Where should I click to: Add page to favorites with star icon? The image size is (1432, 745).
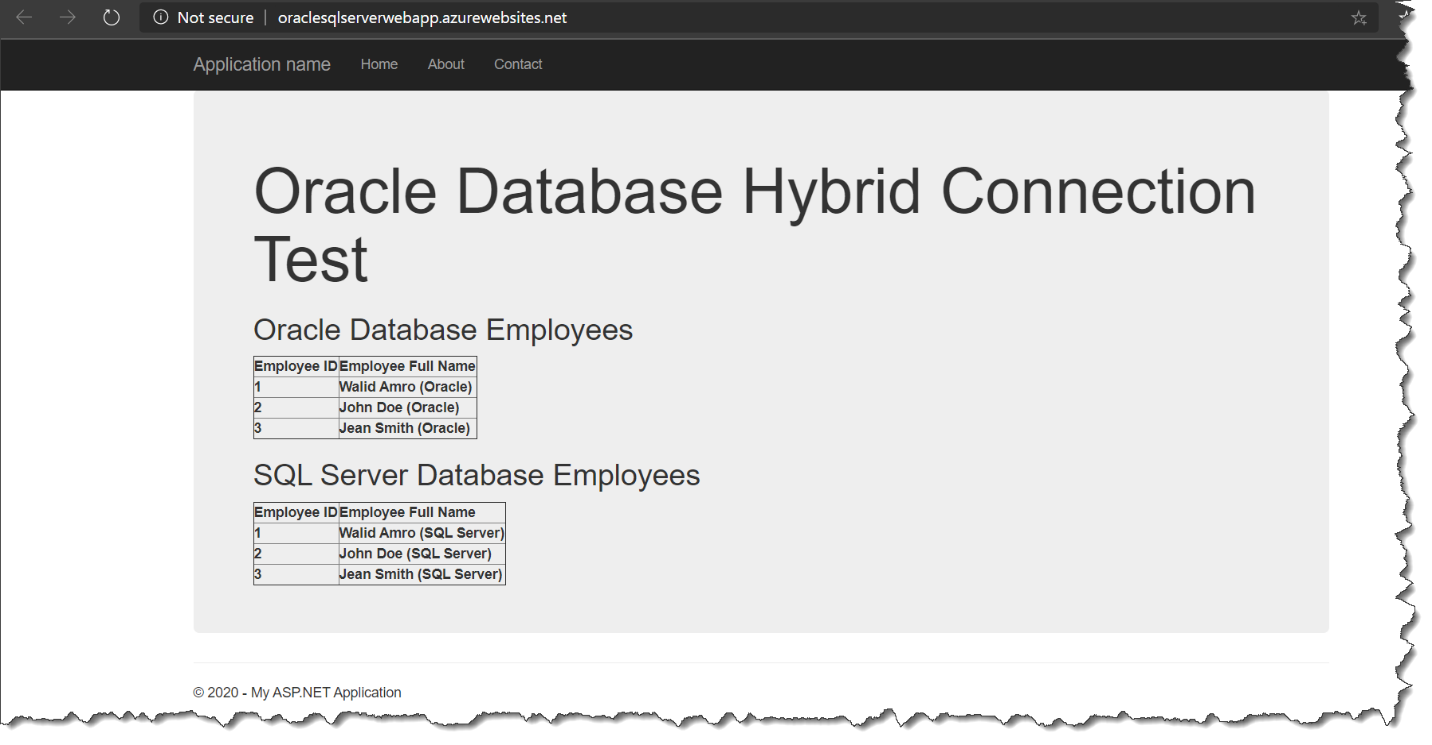pos(1358,18)
